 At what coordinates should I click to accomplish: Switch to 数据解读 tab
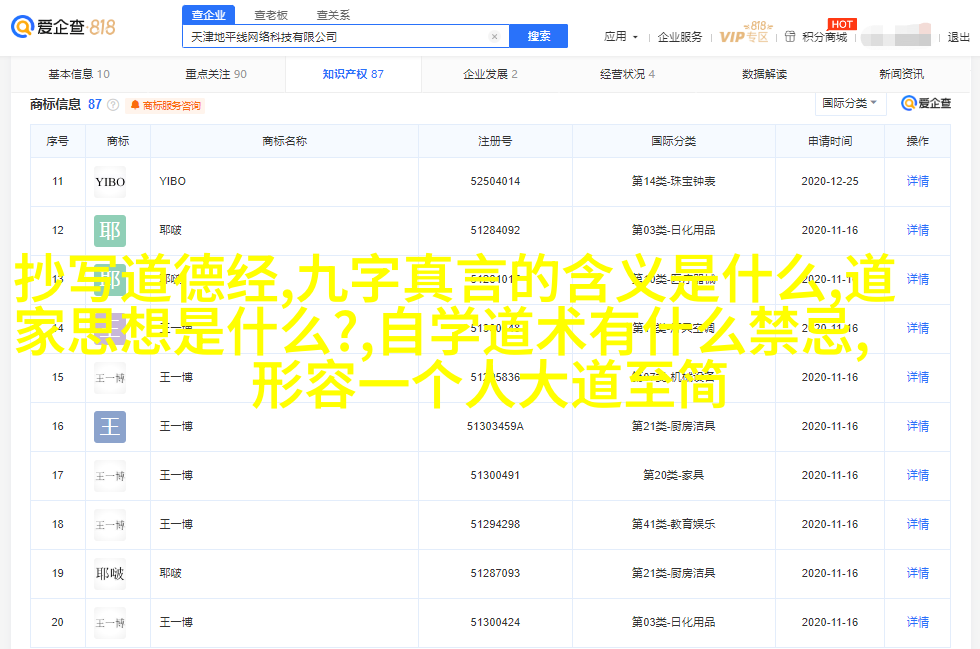tap(764, 74)
